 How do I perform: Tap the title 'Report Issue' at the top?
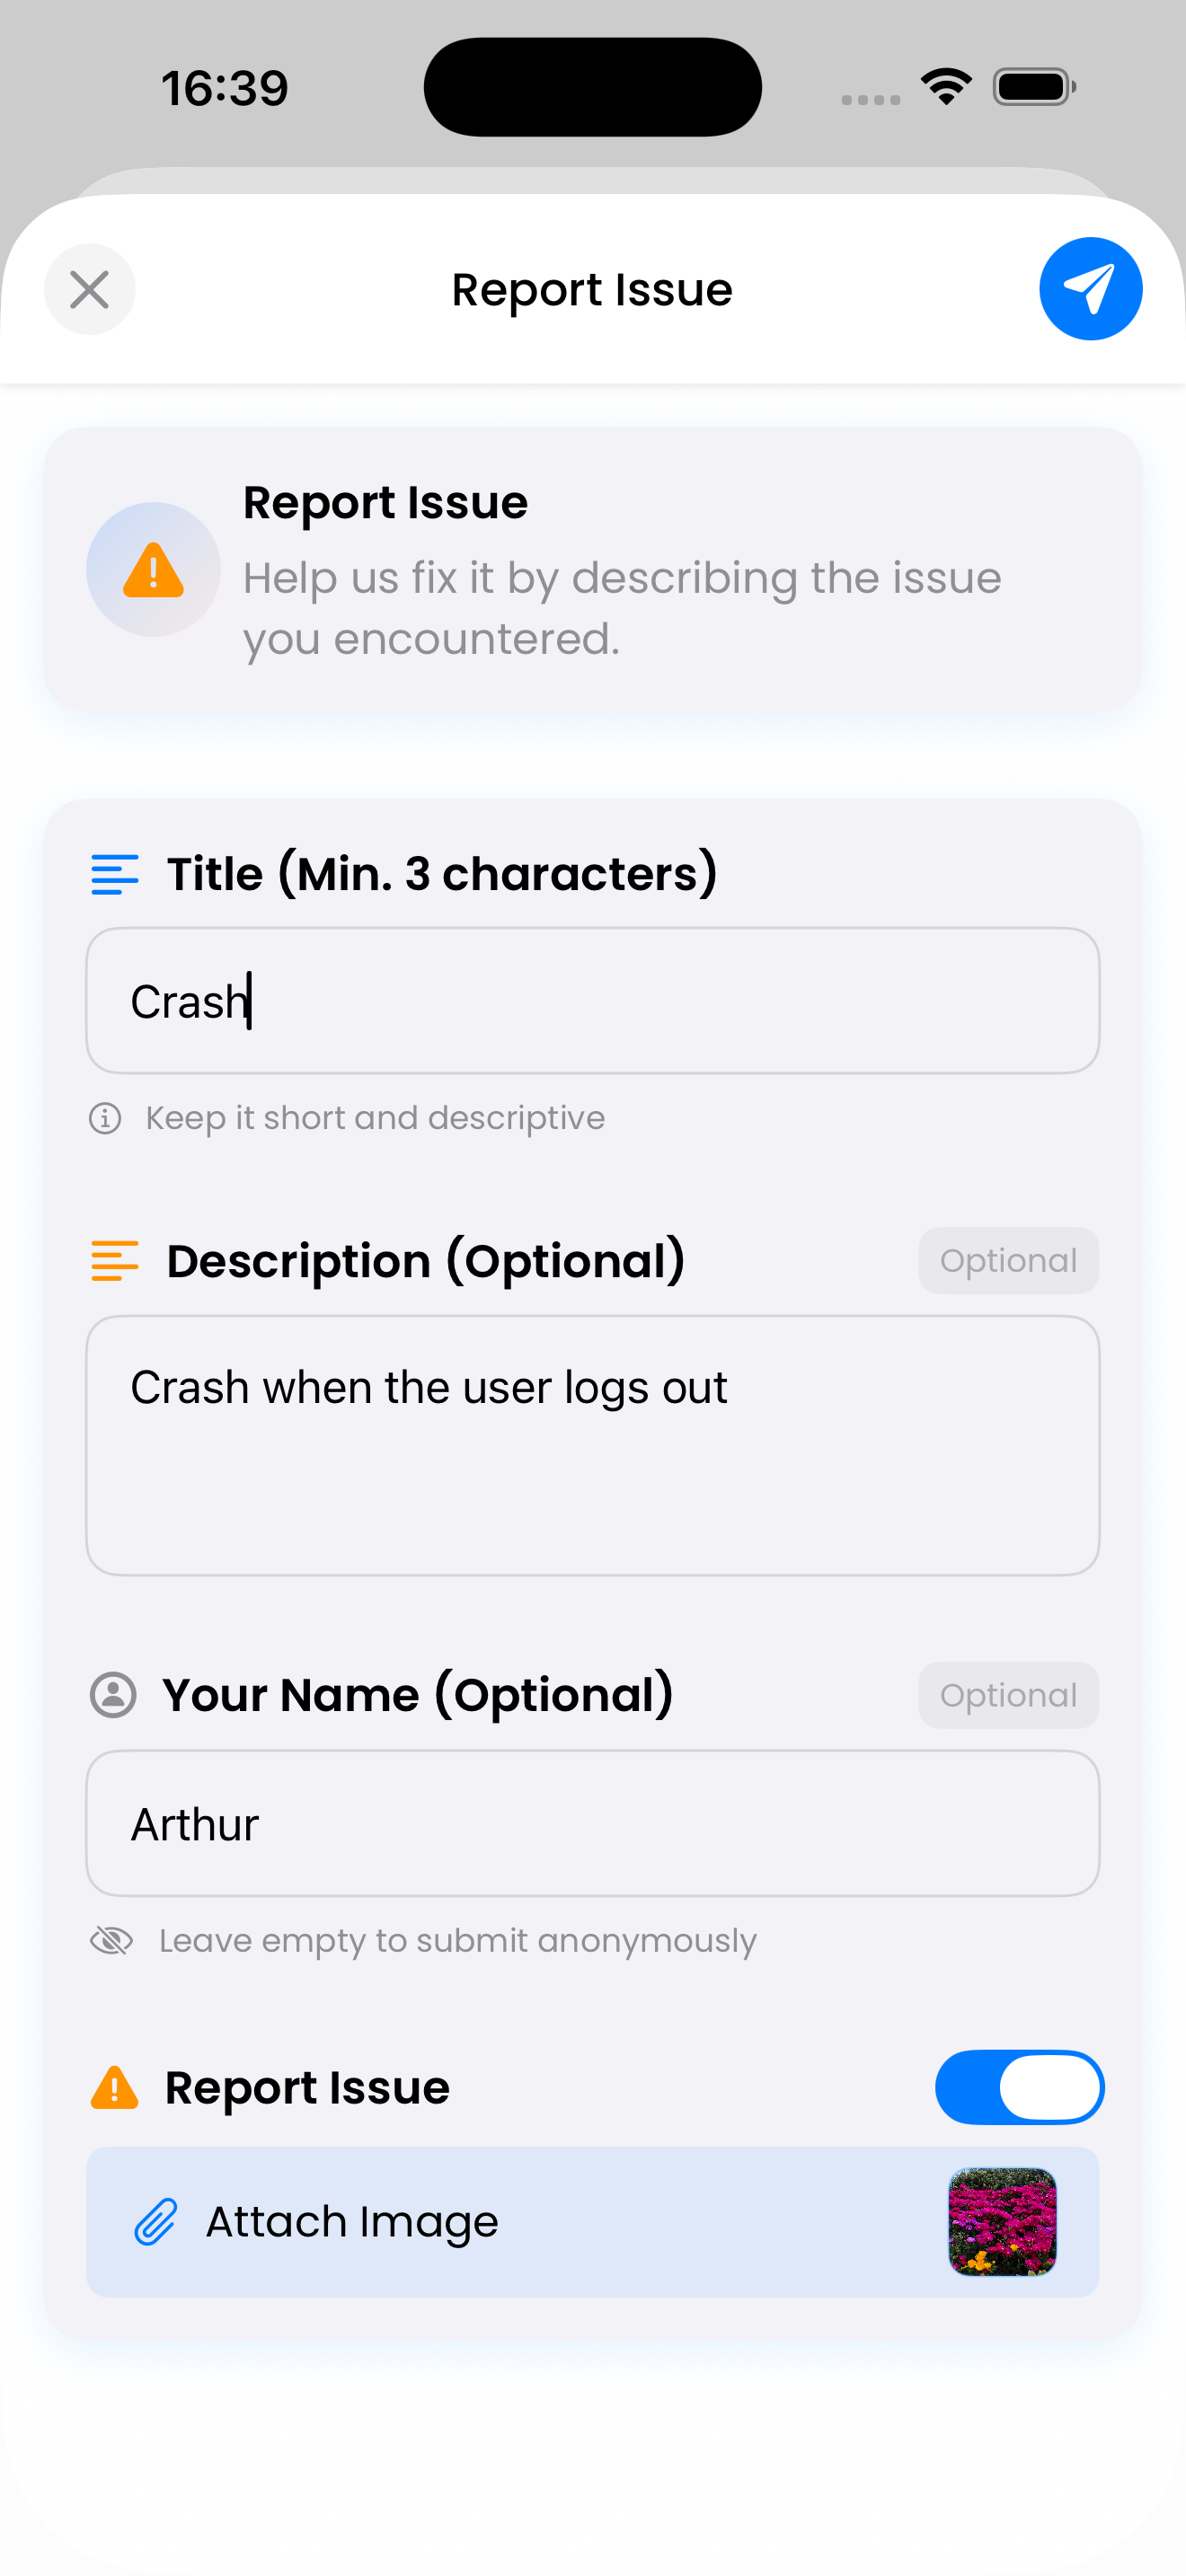(x=592, y=289)
